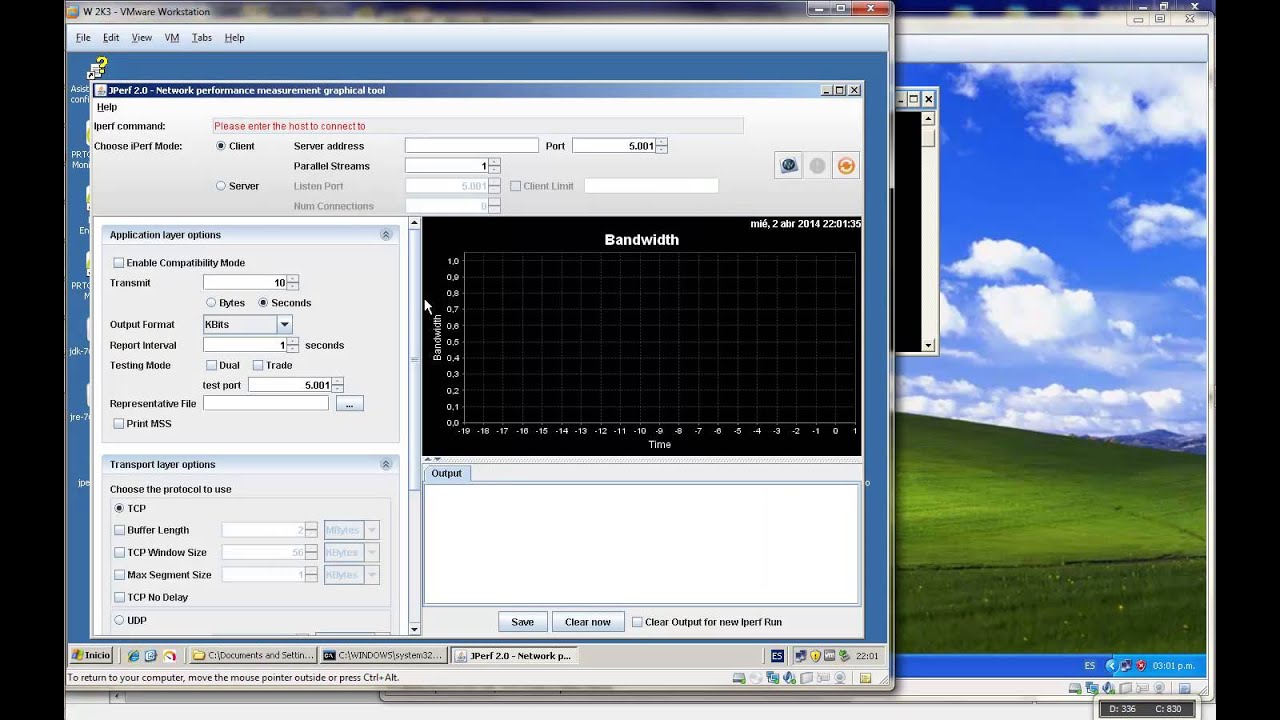Enable the Max Segment Size checkbox

point(120,575)
